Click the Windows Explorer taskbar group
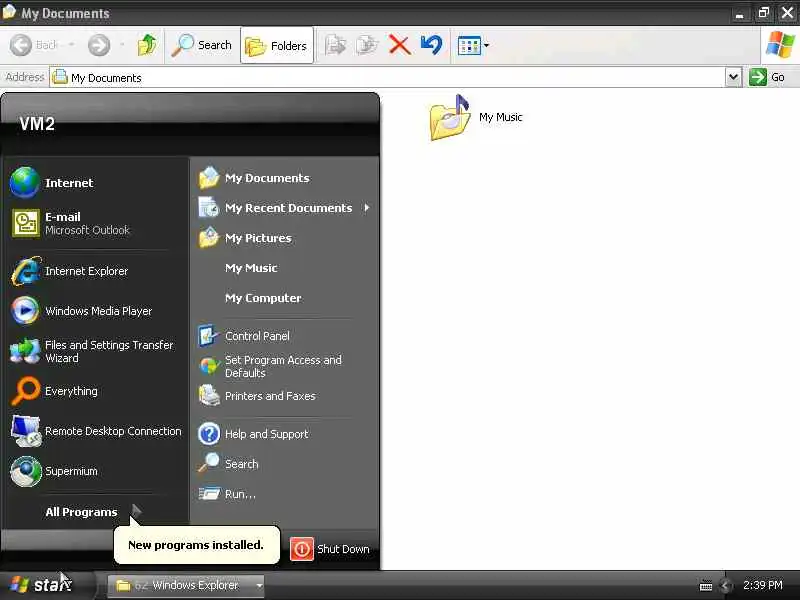 186,585
